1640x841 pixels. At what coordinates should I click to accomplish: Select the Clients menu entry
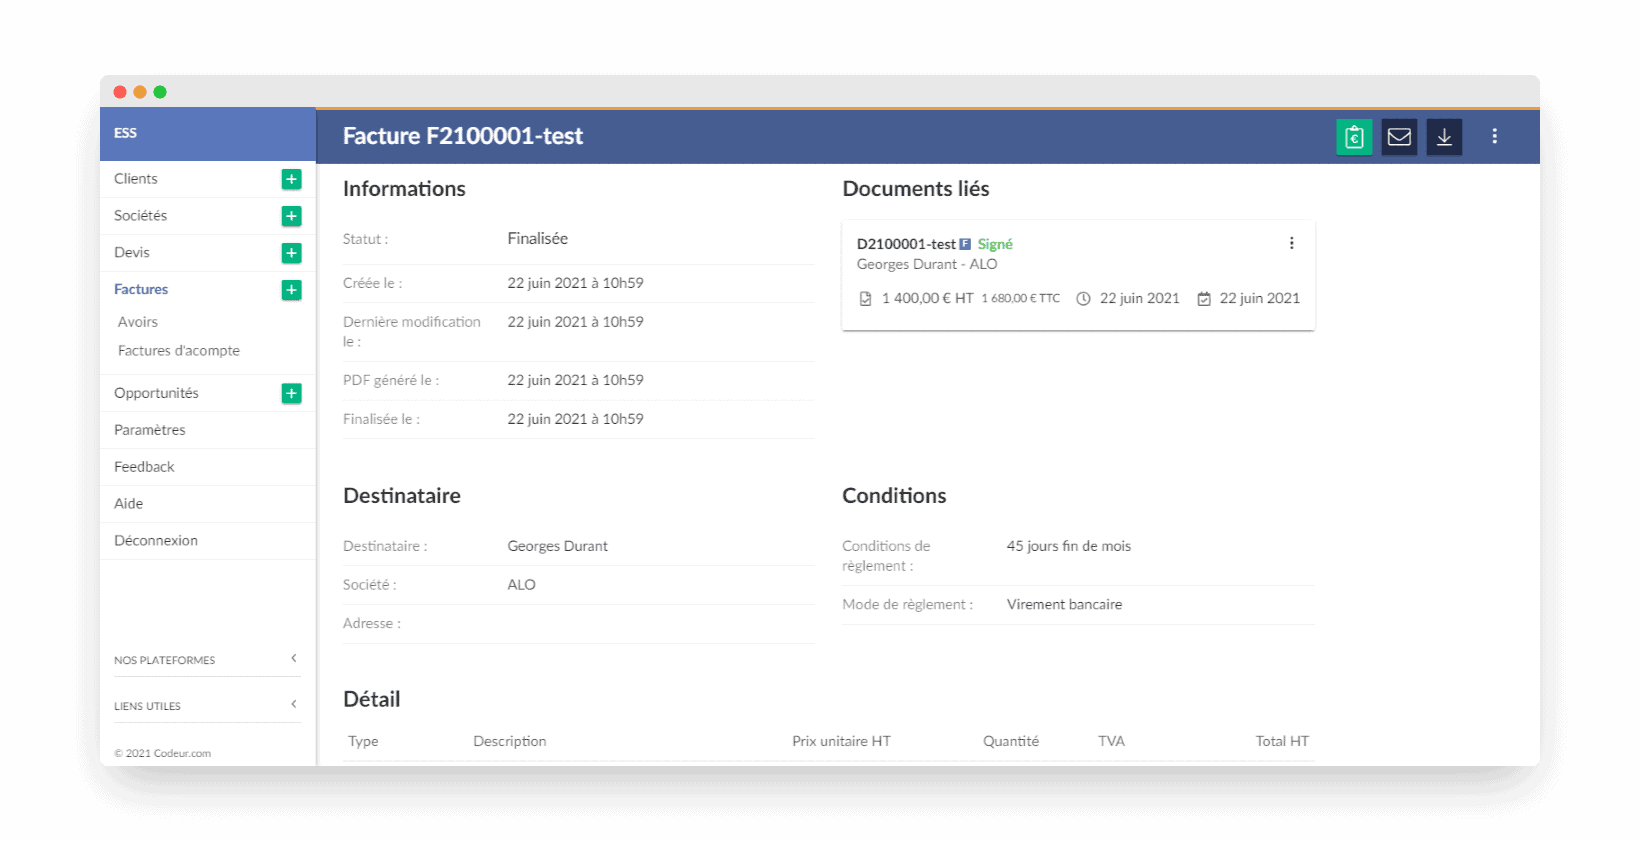click(x=136, y=179)
